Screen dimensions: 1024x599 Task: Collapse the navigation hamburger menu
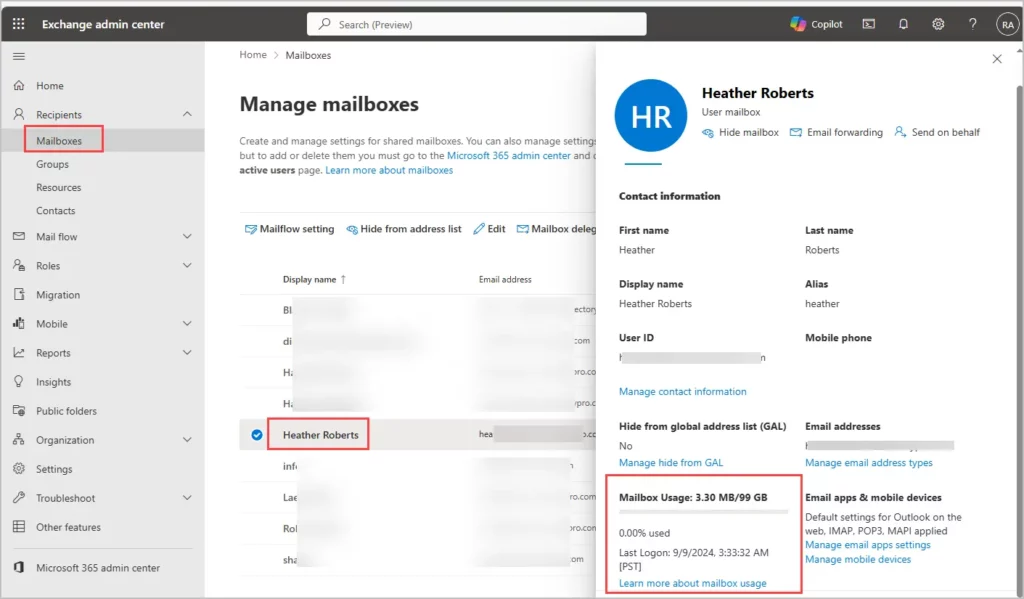(19, 56)
